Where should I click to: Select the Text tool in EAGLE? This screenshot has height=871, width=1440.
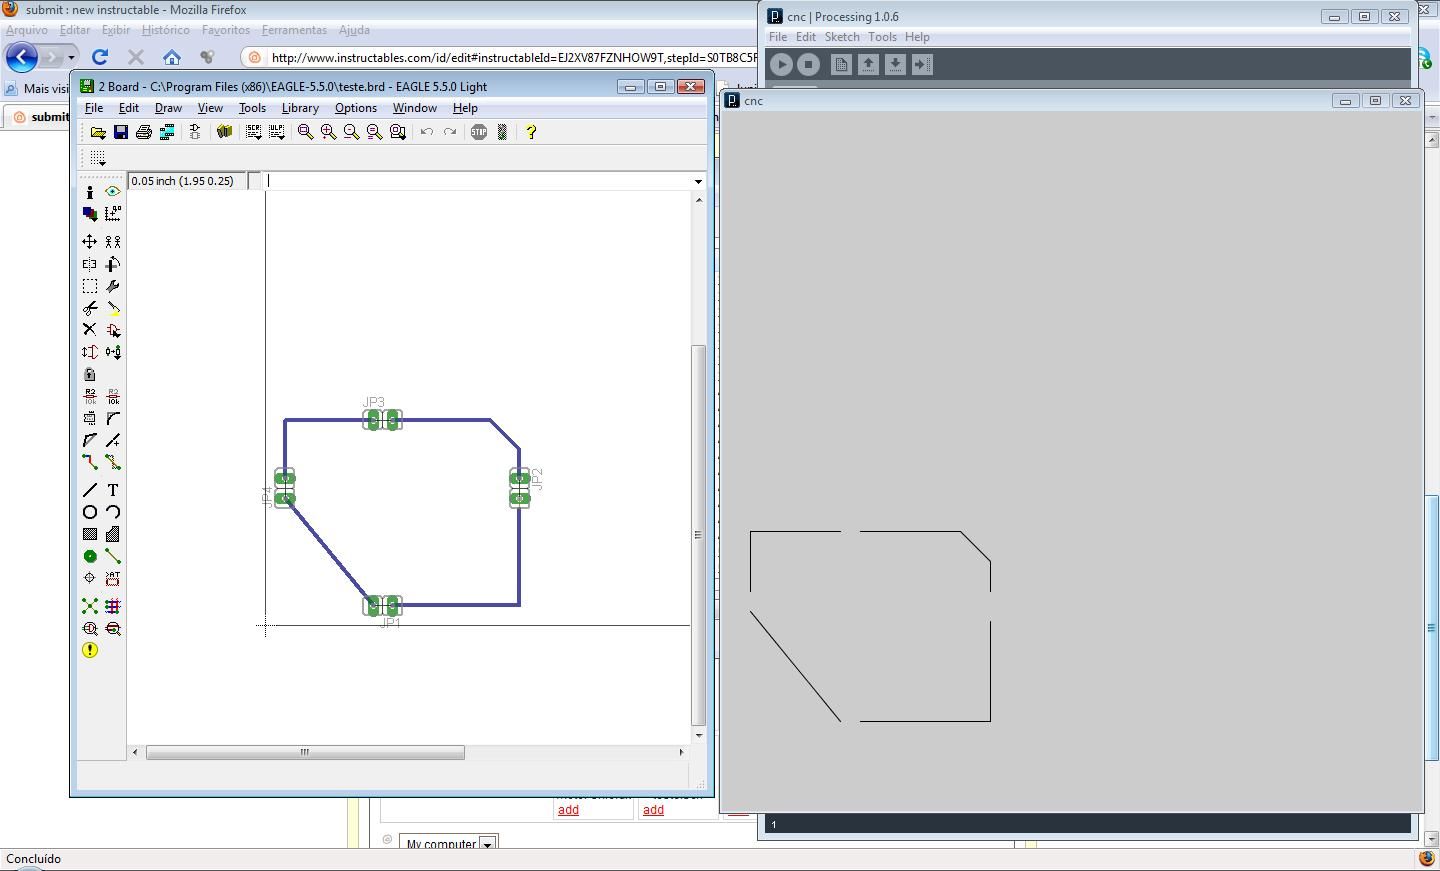(x=113, y=490)
